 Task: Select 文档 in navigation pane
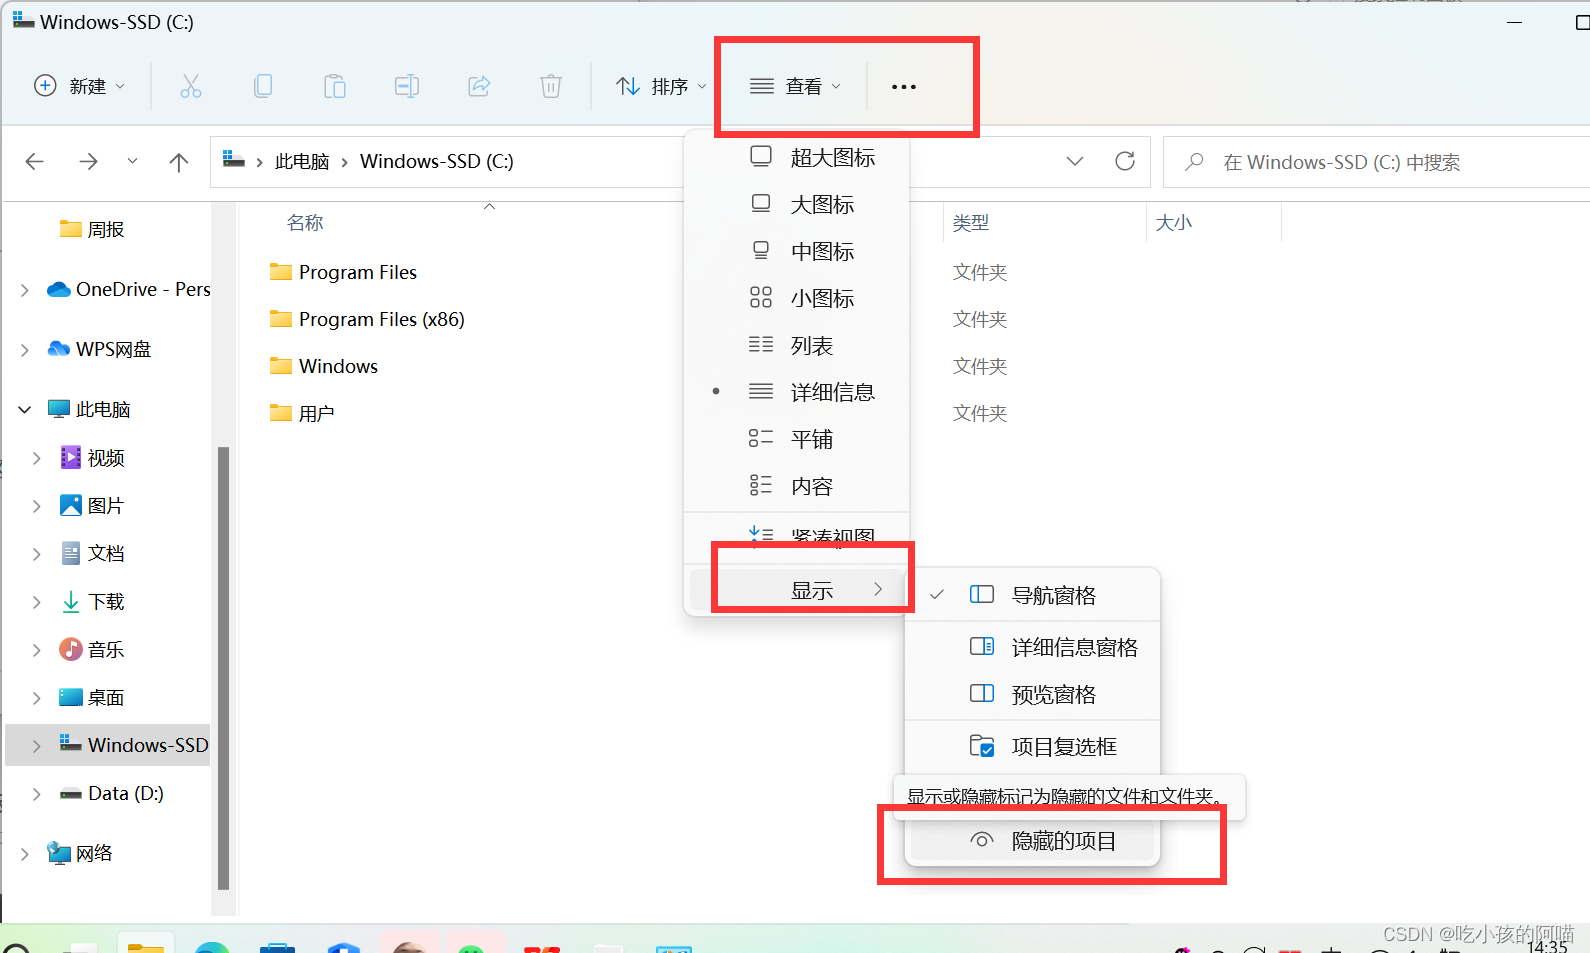[x=105, y=554]
